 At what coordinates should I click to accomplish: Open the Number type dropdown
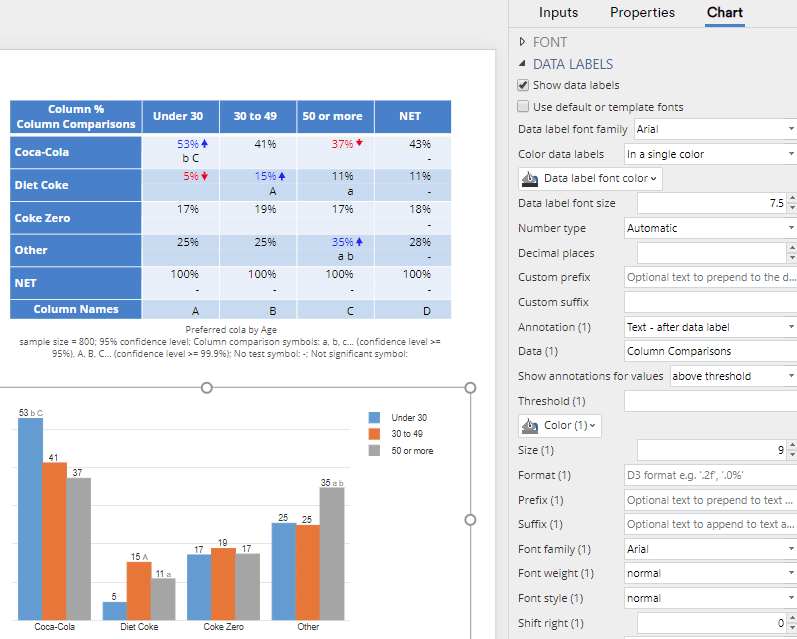point(709,228)
